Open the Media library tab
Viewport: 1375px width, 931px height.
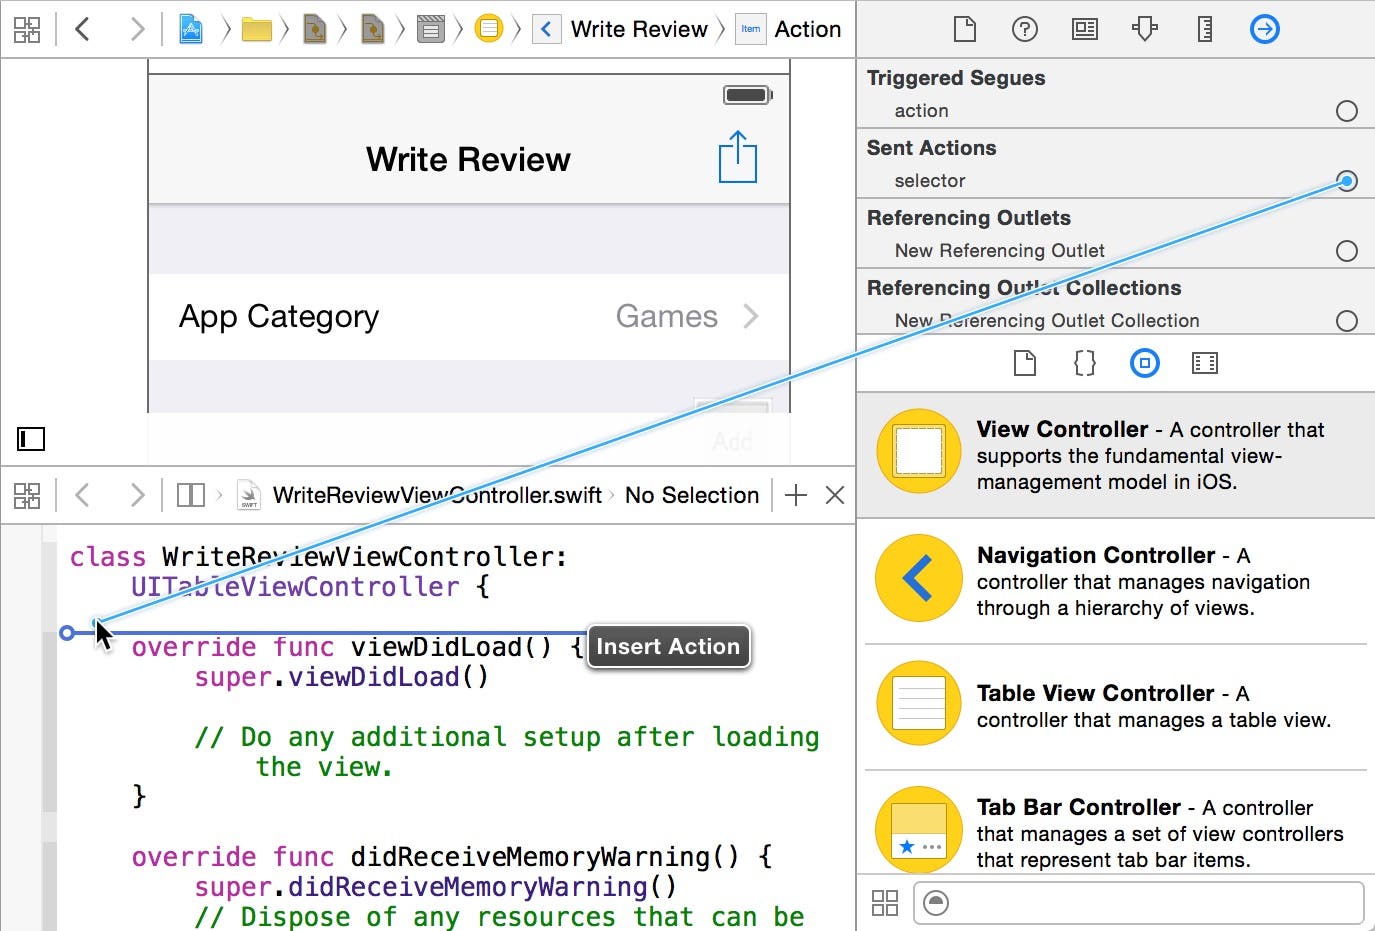[x=1204, y=363]
